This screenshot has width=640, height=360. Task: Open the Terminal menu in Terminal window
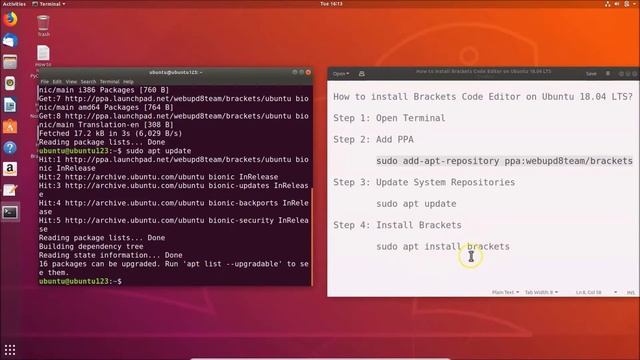(x=109, y=82)
